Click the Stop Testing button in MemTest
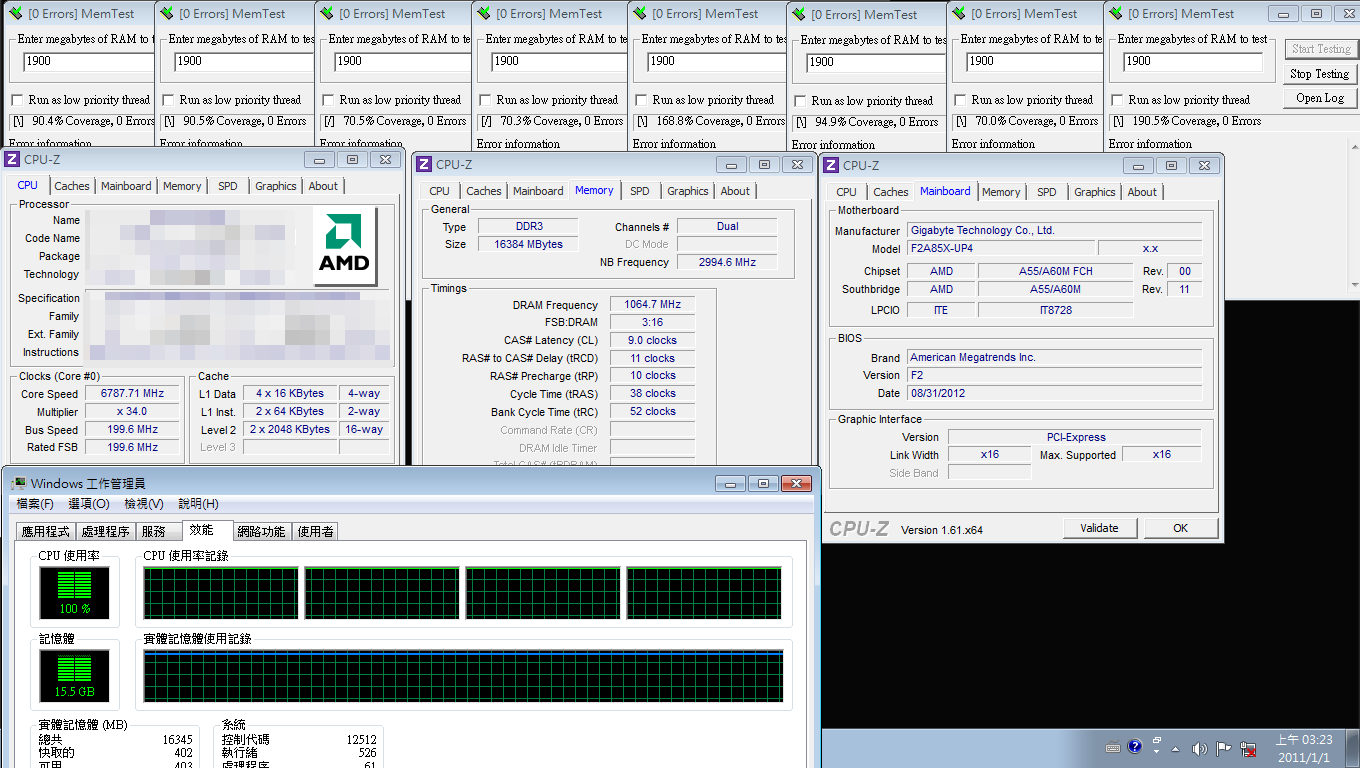Screen dimensions: 1360x768 pyautogui.click(x=1320, y=74)
